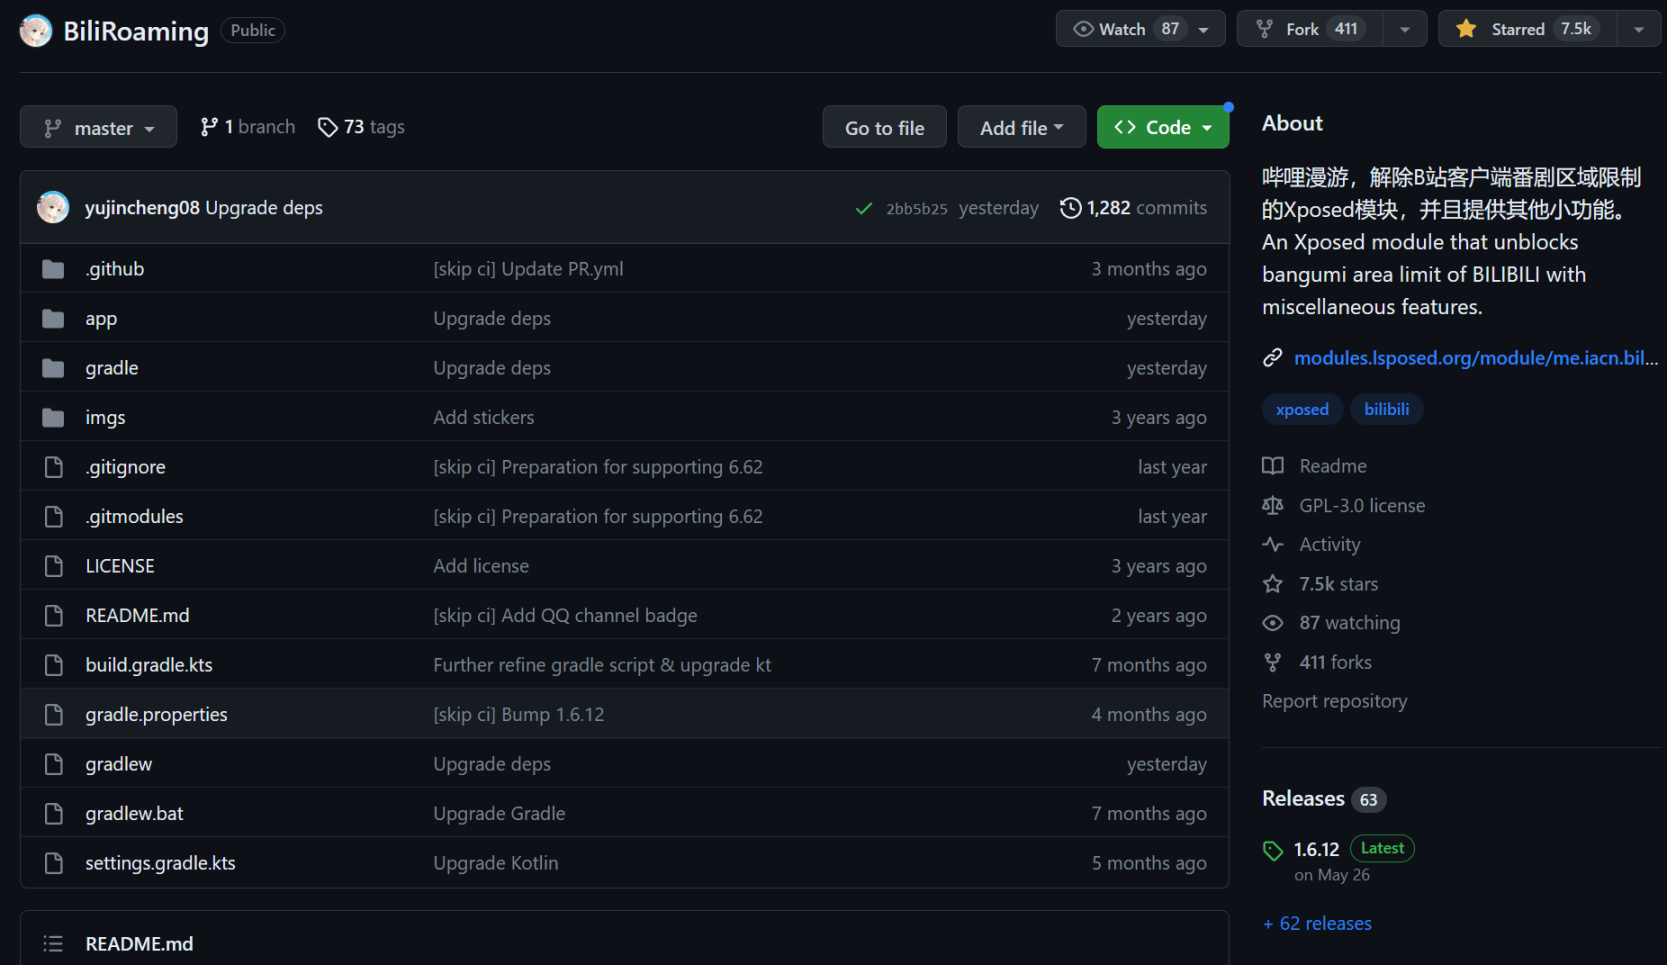Viewport: 1667px width, 965px height.
Task: Expand the Fork options dropdown arrow
Action: coord(1404,29)
